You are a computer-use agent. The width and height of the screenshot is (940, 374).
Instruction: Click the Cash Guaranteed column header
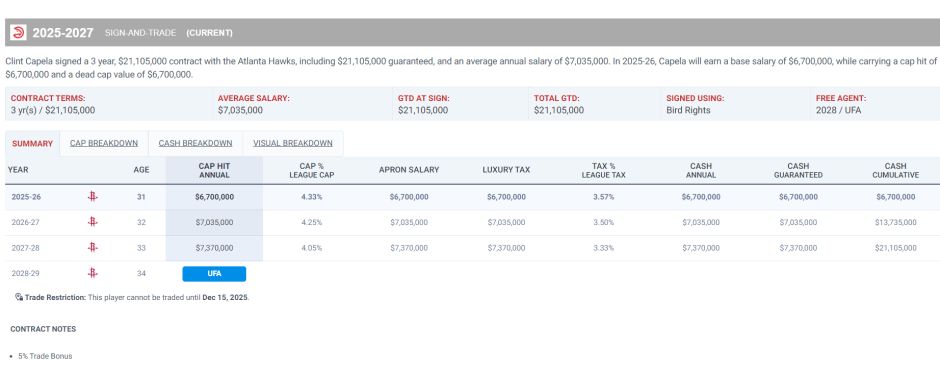click(x=798, y=170)
